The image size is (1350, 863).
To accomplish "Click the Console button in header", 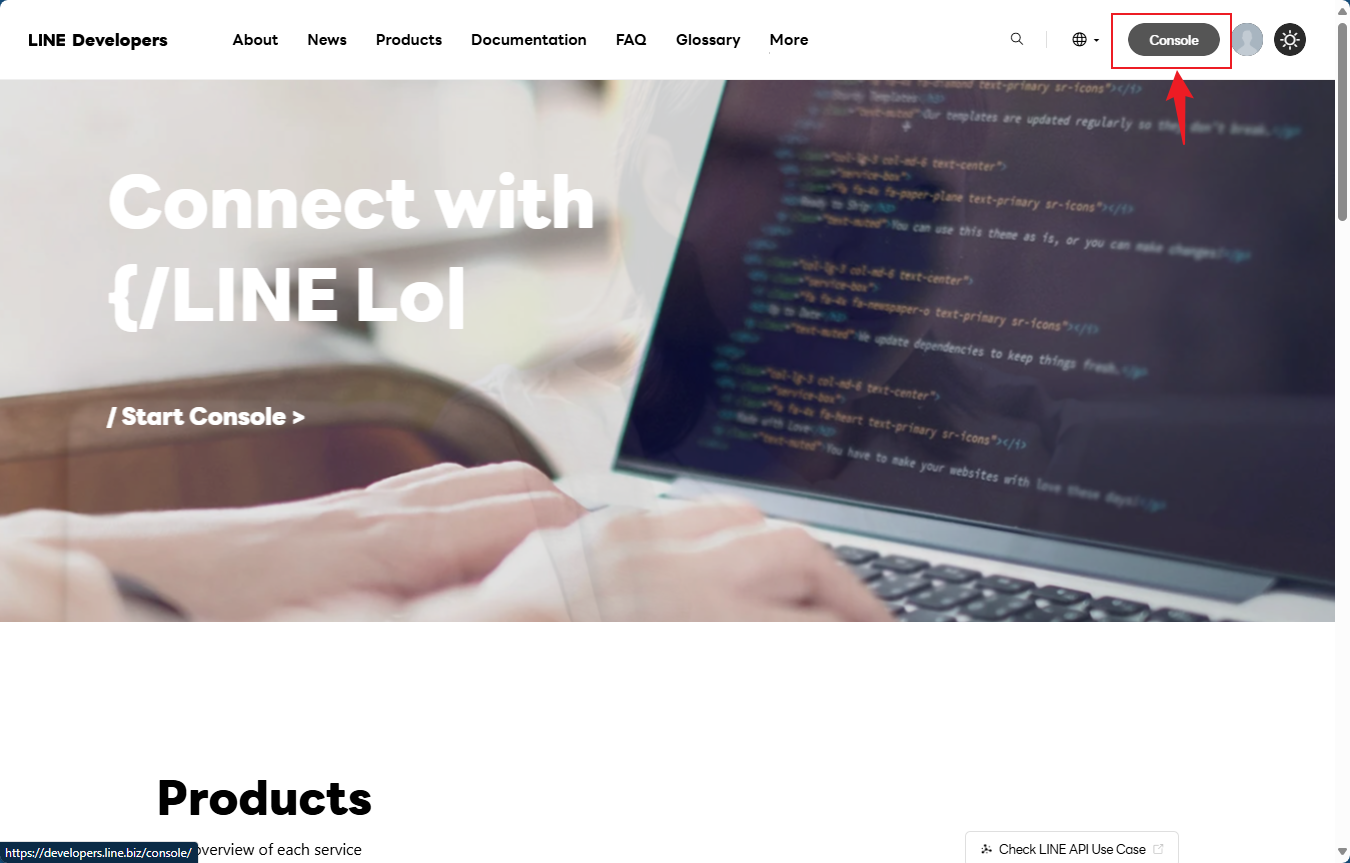I will coord(1174,40).
